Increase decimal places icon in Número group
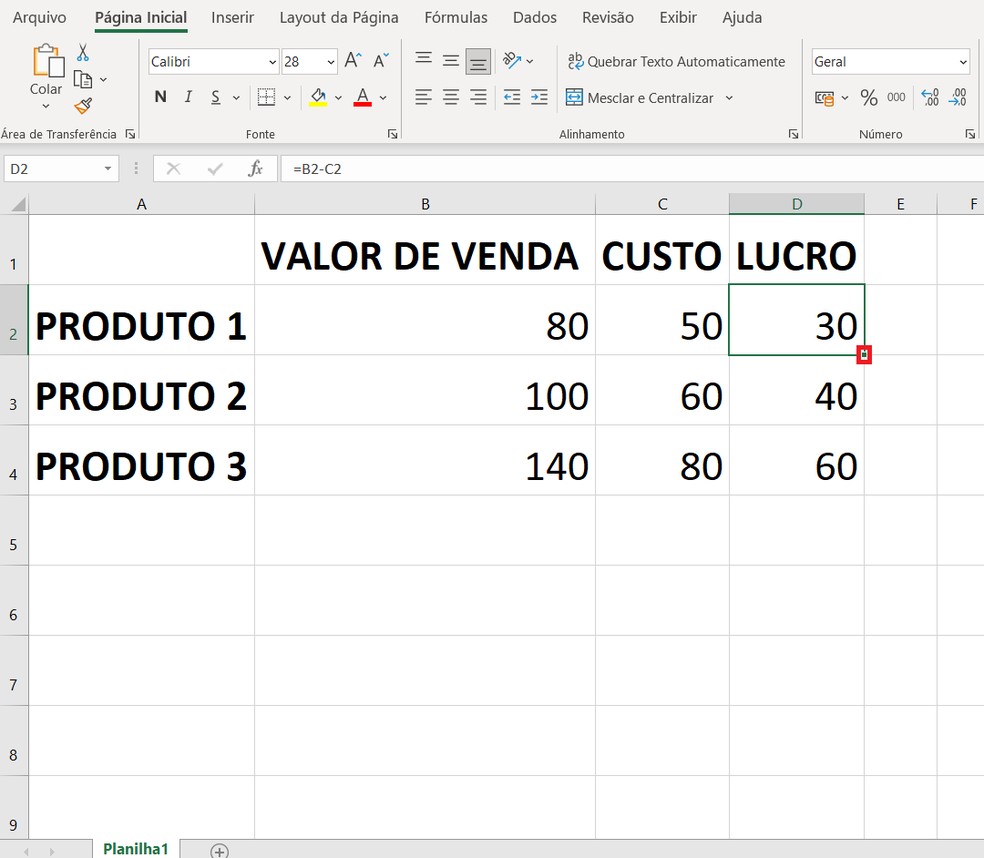Image resolution: width=984 pixels, height=858 pixels. 930,95
